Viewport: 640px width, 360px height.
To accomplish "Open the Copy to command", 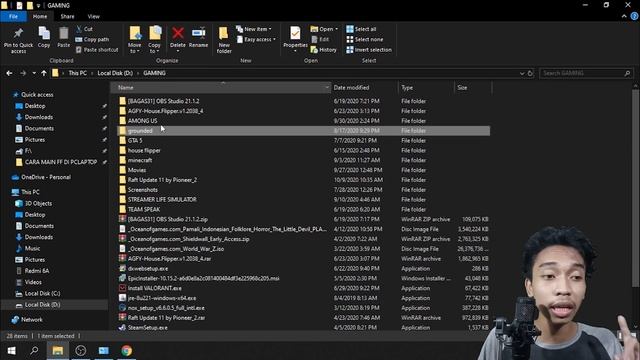I will coord(154,39).
